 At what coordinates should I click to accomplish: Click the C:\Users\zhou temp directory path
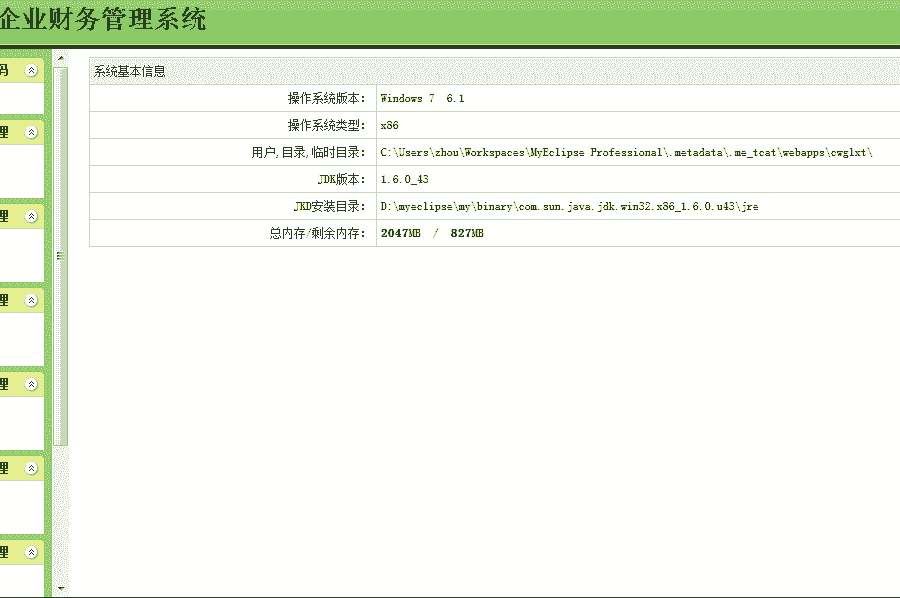tap(626, 153)
